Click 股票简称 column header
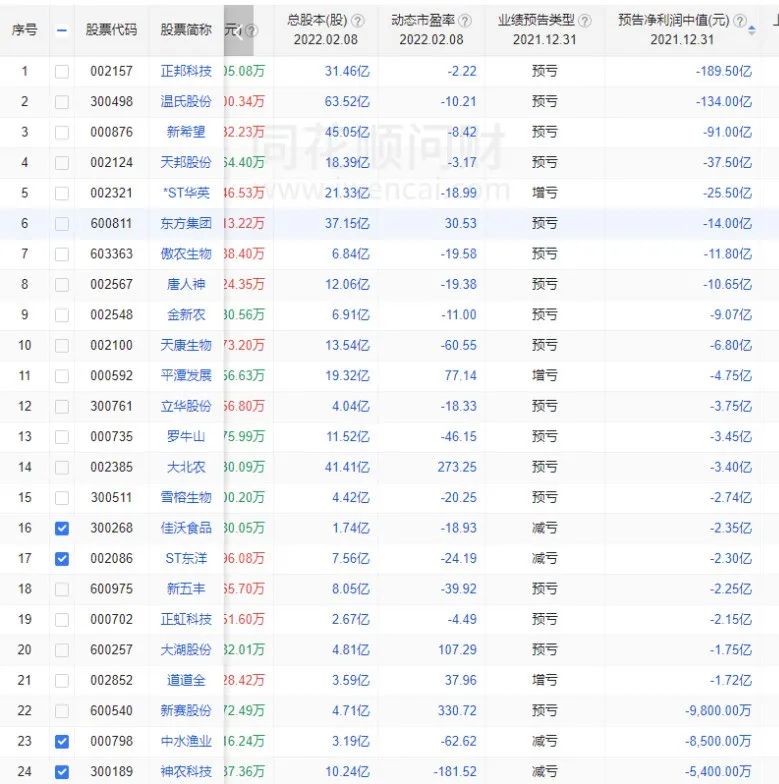The width and height of the screenshot is (779, 784). tap(186, 30)
